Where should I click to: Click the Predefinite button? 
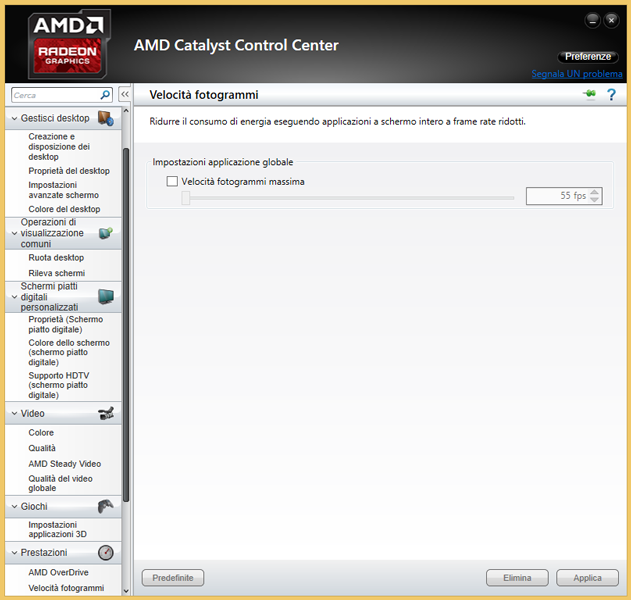tap(173, 578)
